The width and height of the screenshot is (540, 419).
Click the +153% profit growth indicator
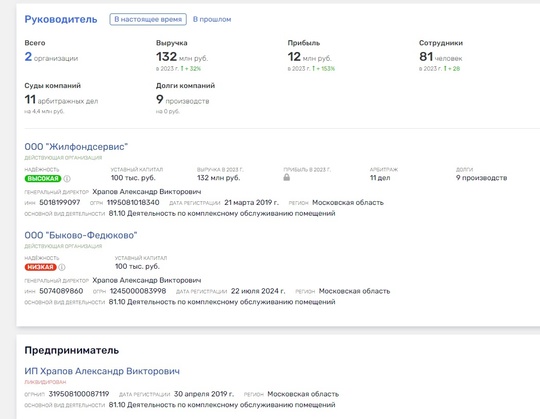(x=323, y=69)
